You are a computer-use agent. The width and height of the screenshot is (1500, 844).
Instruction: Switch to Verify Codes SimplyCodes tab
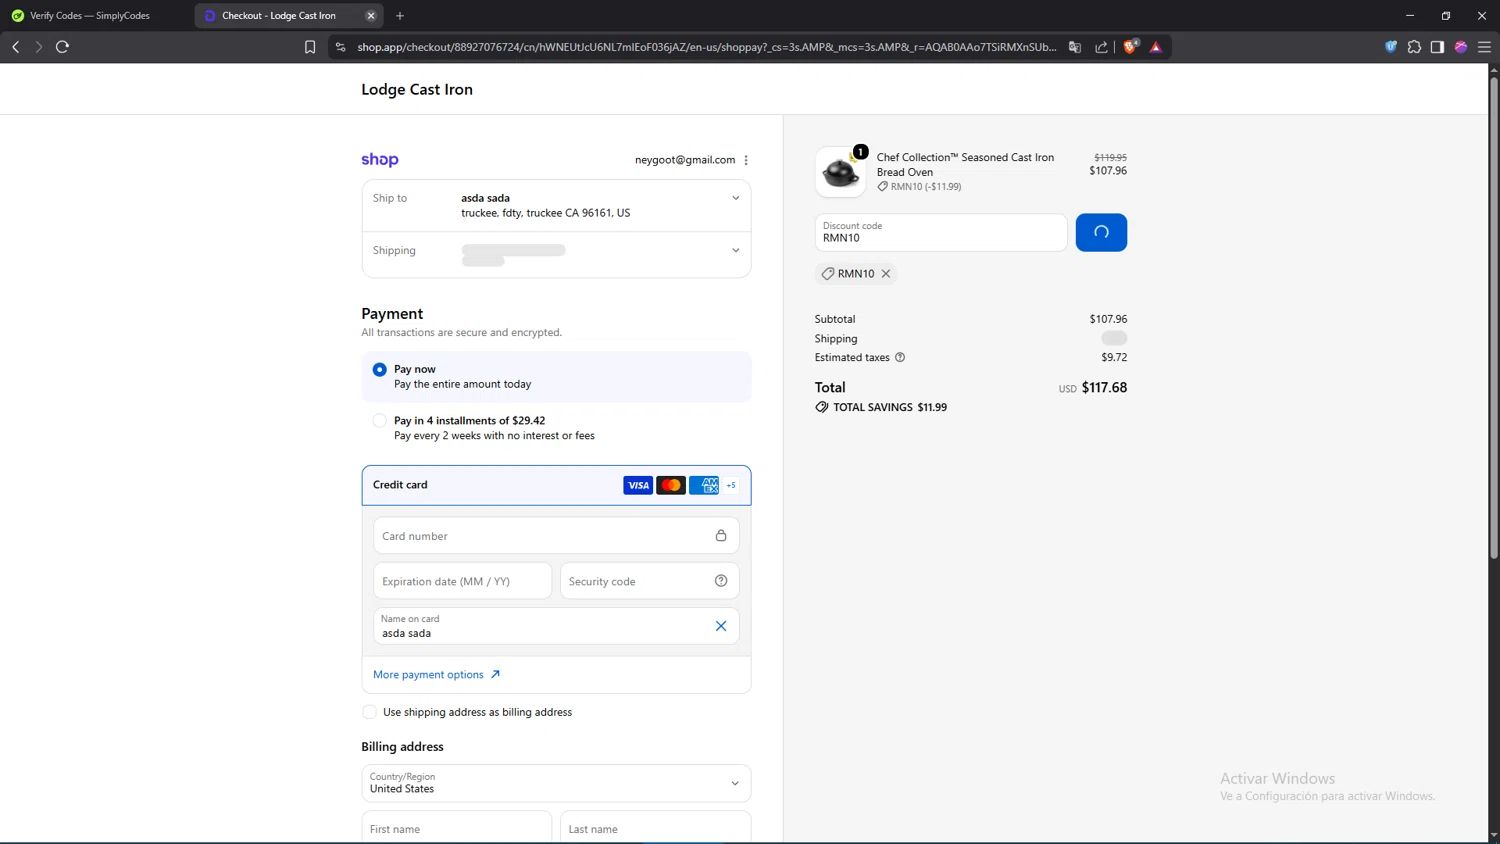95,16
